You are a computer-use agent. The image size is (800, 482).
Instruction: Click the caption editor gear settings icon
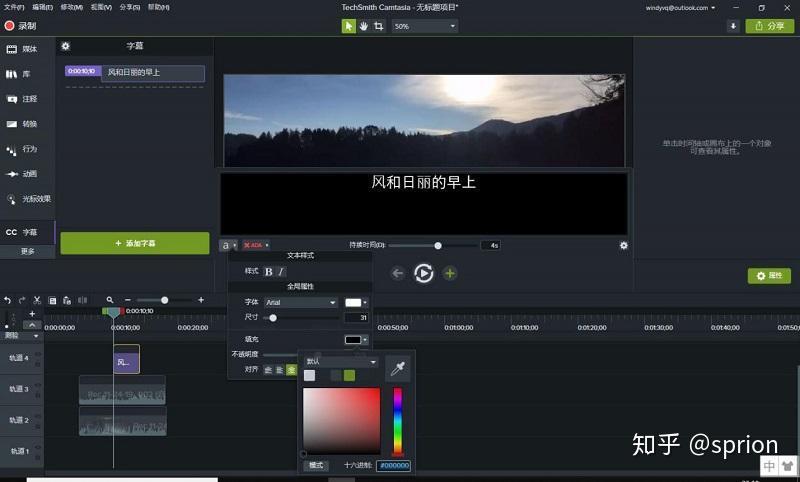[623, 245]
